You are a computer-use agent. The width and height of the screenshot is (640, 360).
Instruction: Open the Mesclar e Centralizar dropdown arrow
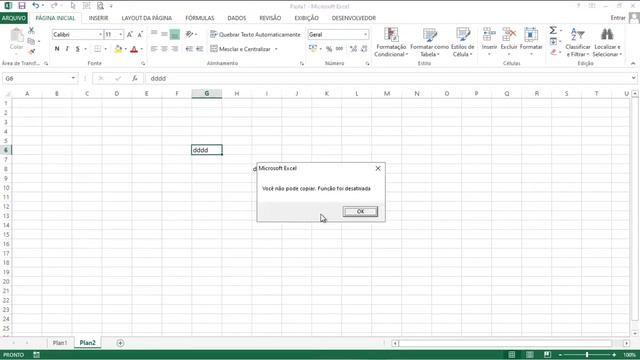tap(276, 49)
